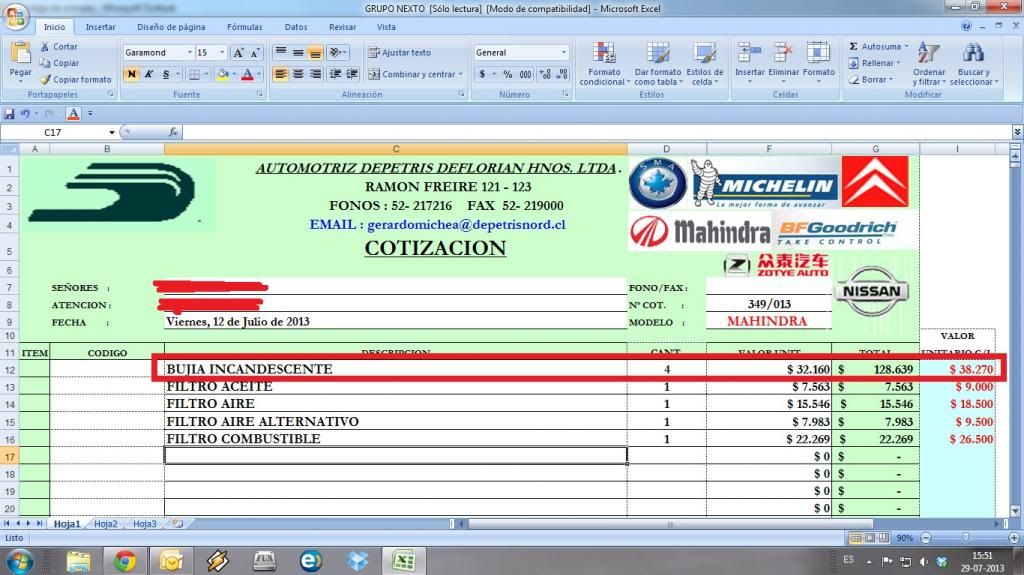Click the Copiar icon
Image resolution: width=1024 pixels, height=575 pixels.
click(44, 63)
